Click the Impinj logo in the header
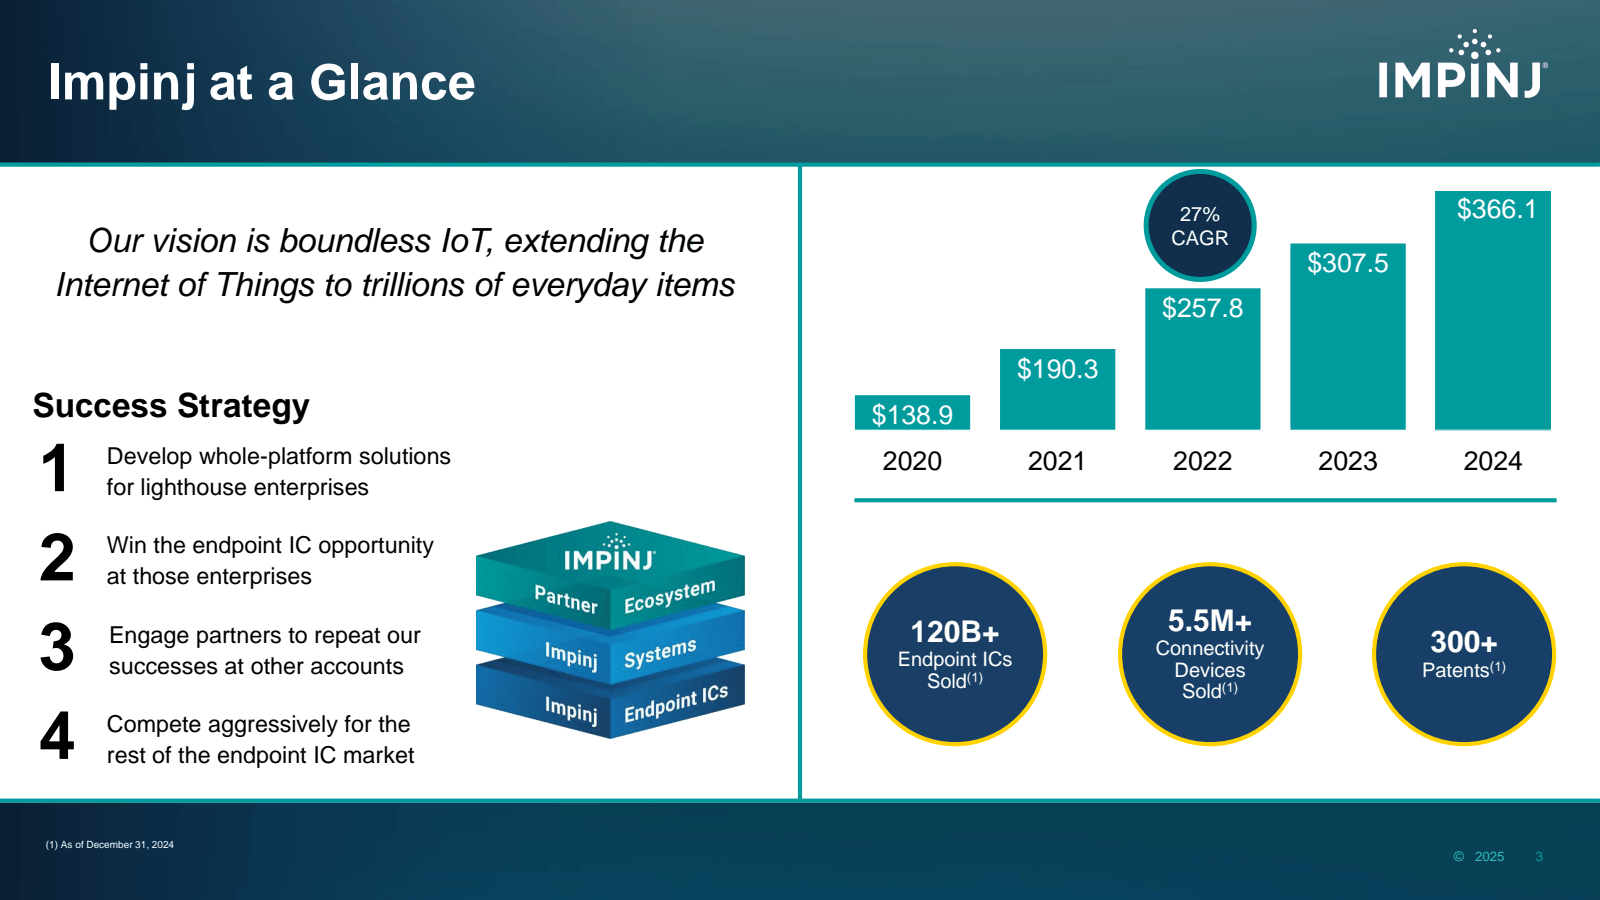The image size is (1600, 900). (1462, 65)
